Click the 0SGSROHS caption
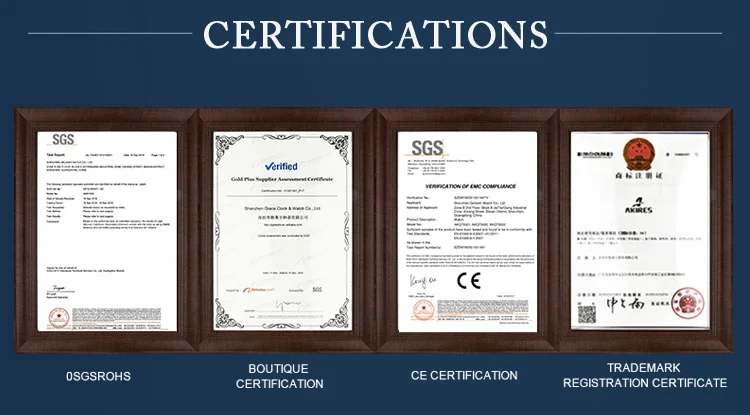750x415 pixels. pos(98,376)
